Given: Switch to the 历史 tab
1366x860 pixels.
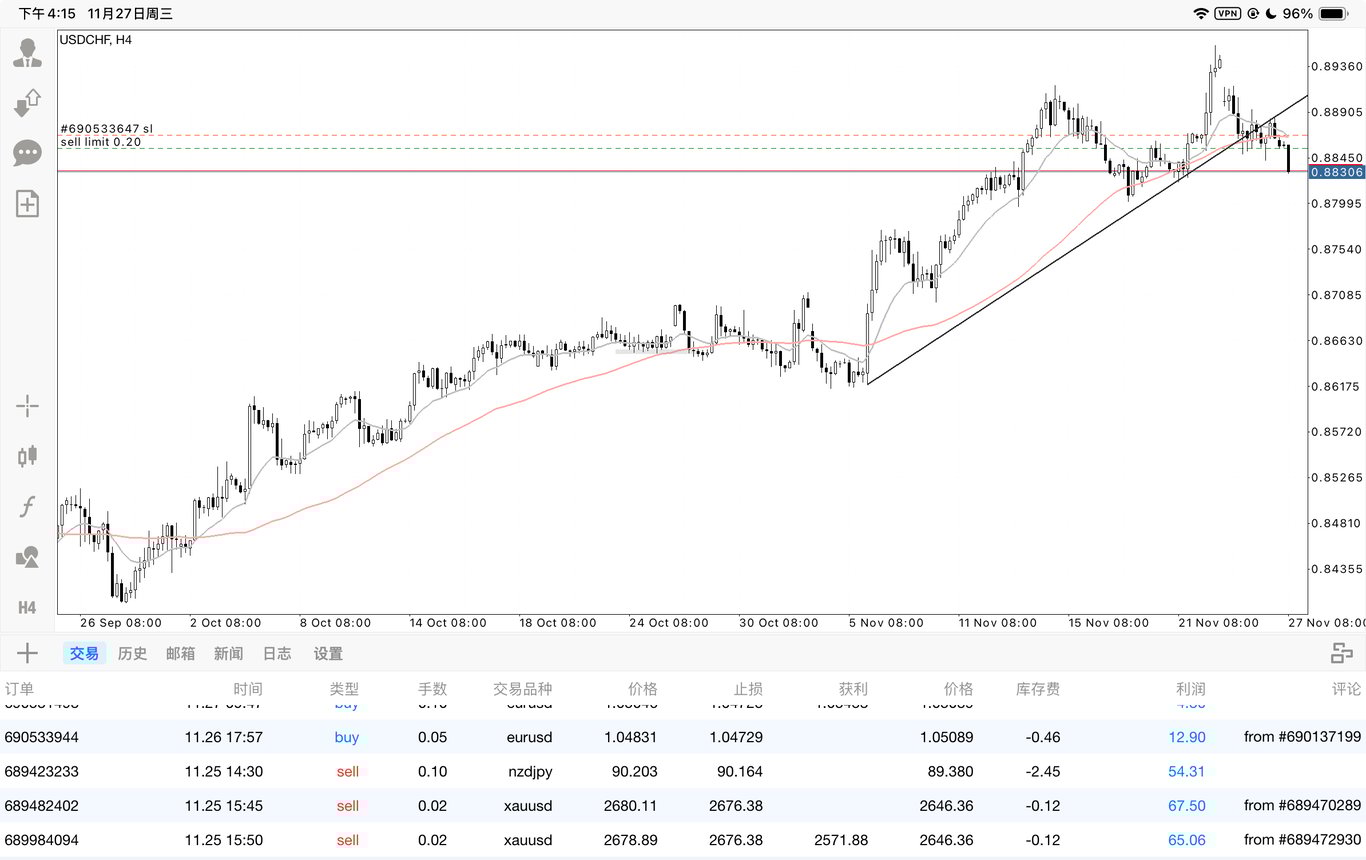Looking at the screenshot, I should pos(132,654).
